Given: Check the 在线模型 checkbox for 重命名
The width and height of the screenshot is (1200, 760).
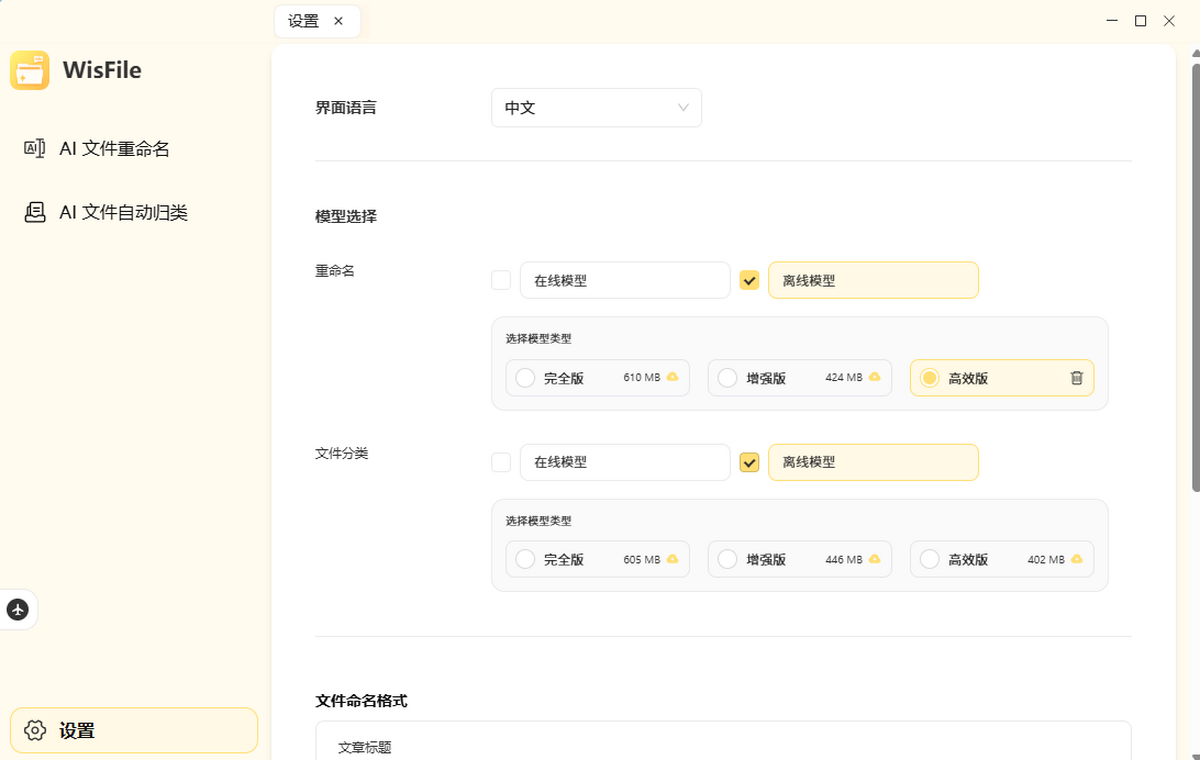Looking at the screenshot, I should [500, 280].
